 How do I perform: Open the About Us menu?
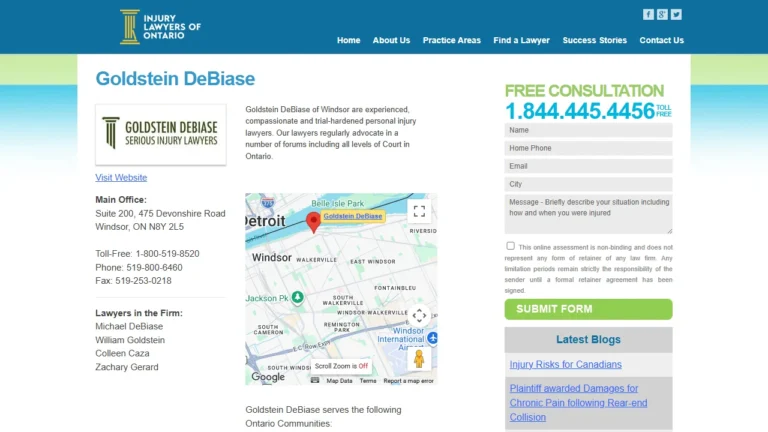391,40
